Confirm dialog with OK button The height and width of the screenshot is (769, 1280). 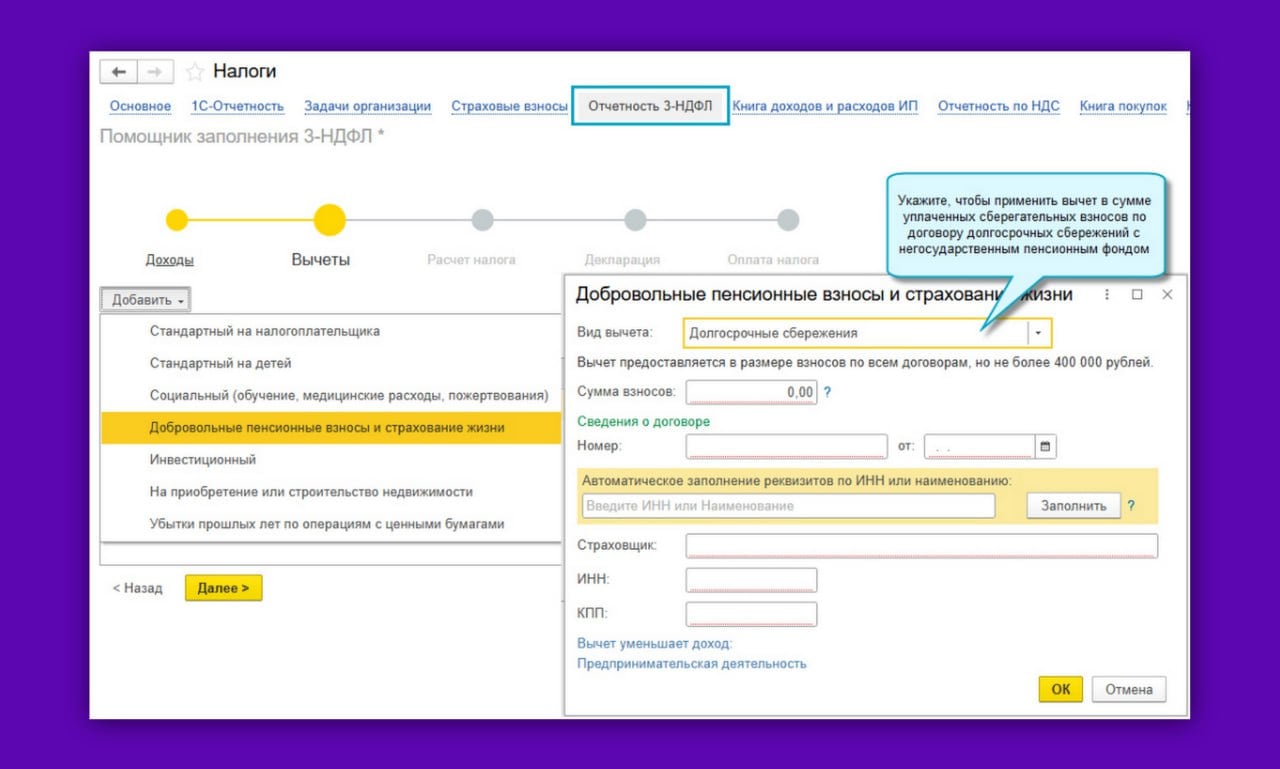tap(1060, 689)
